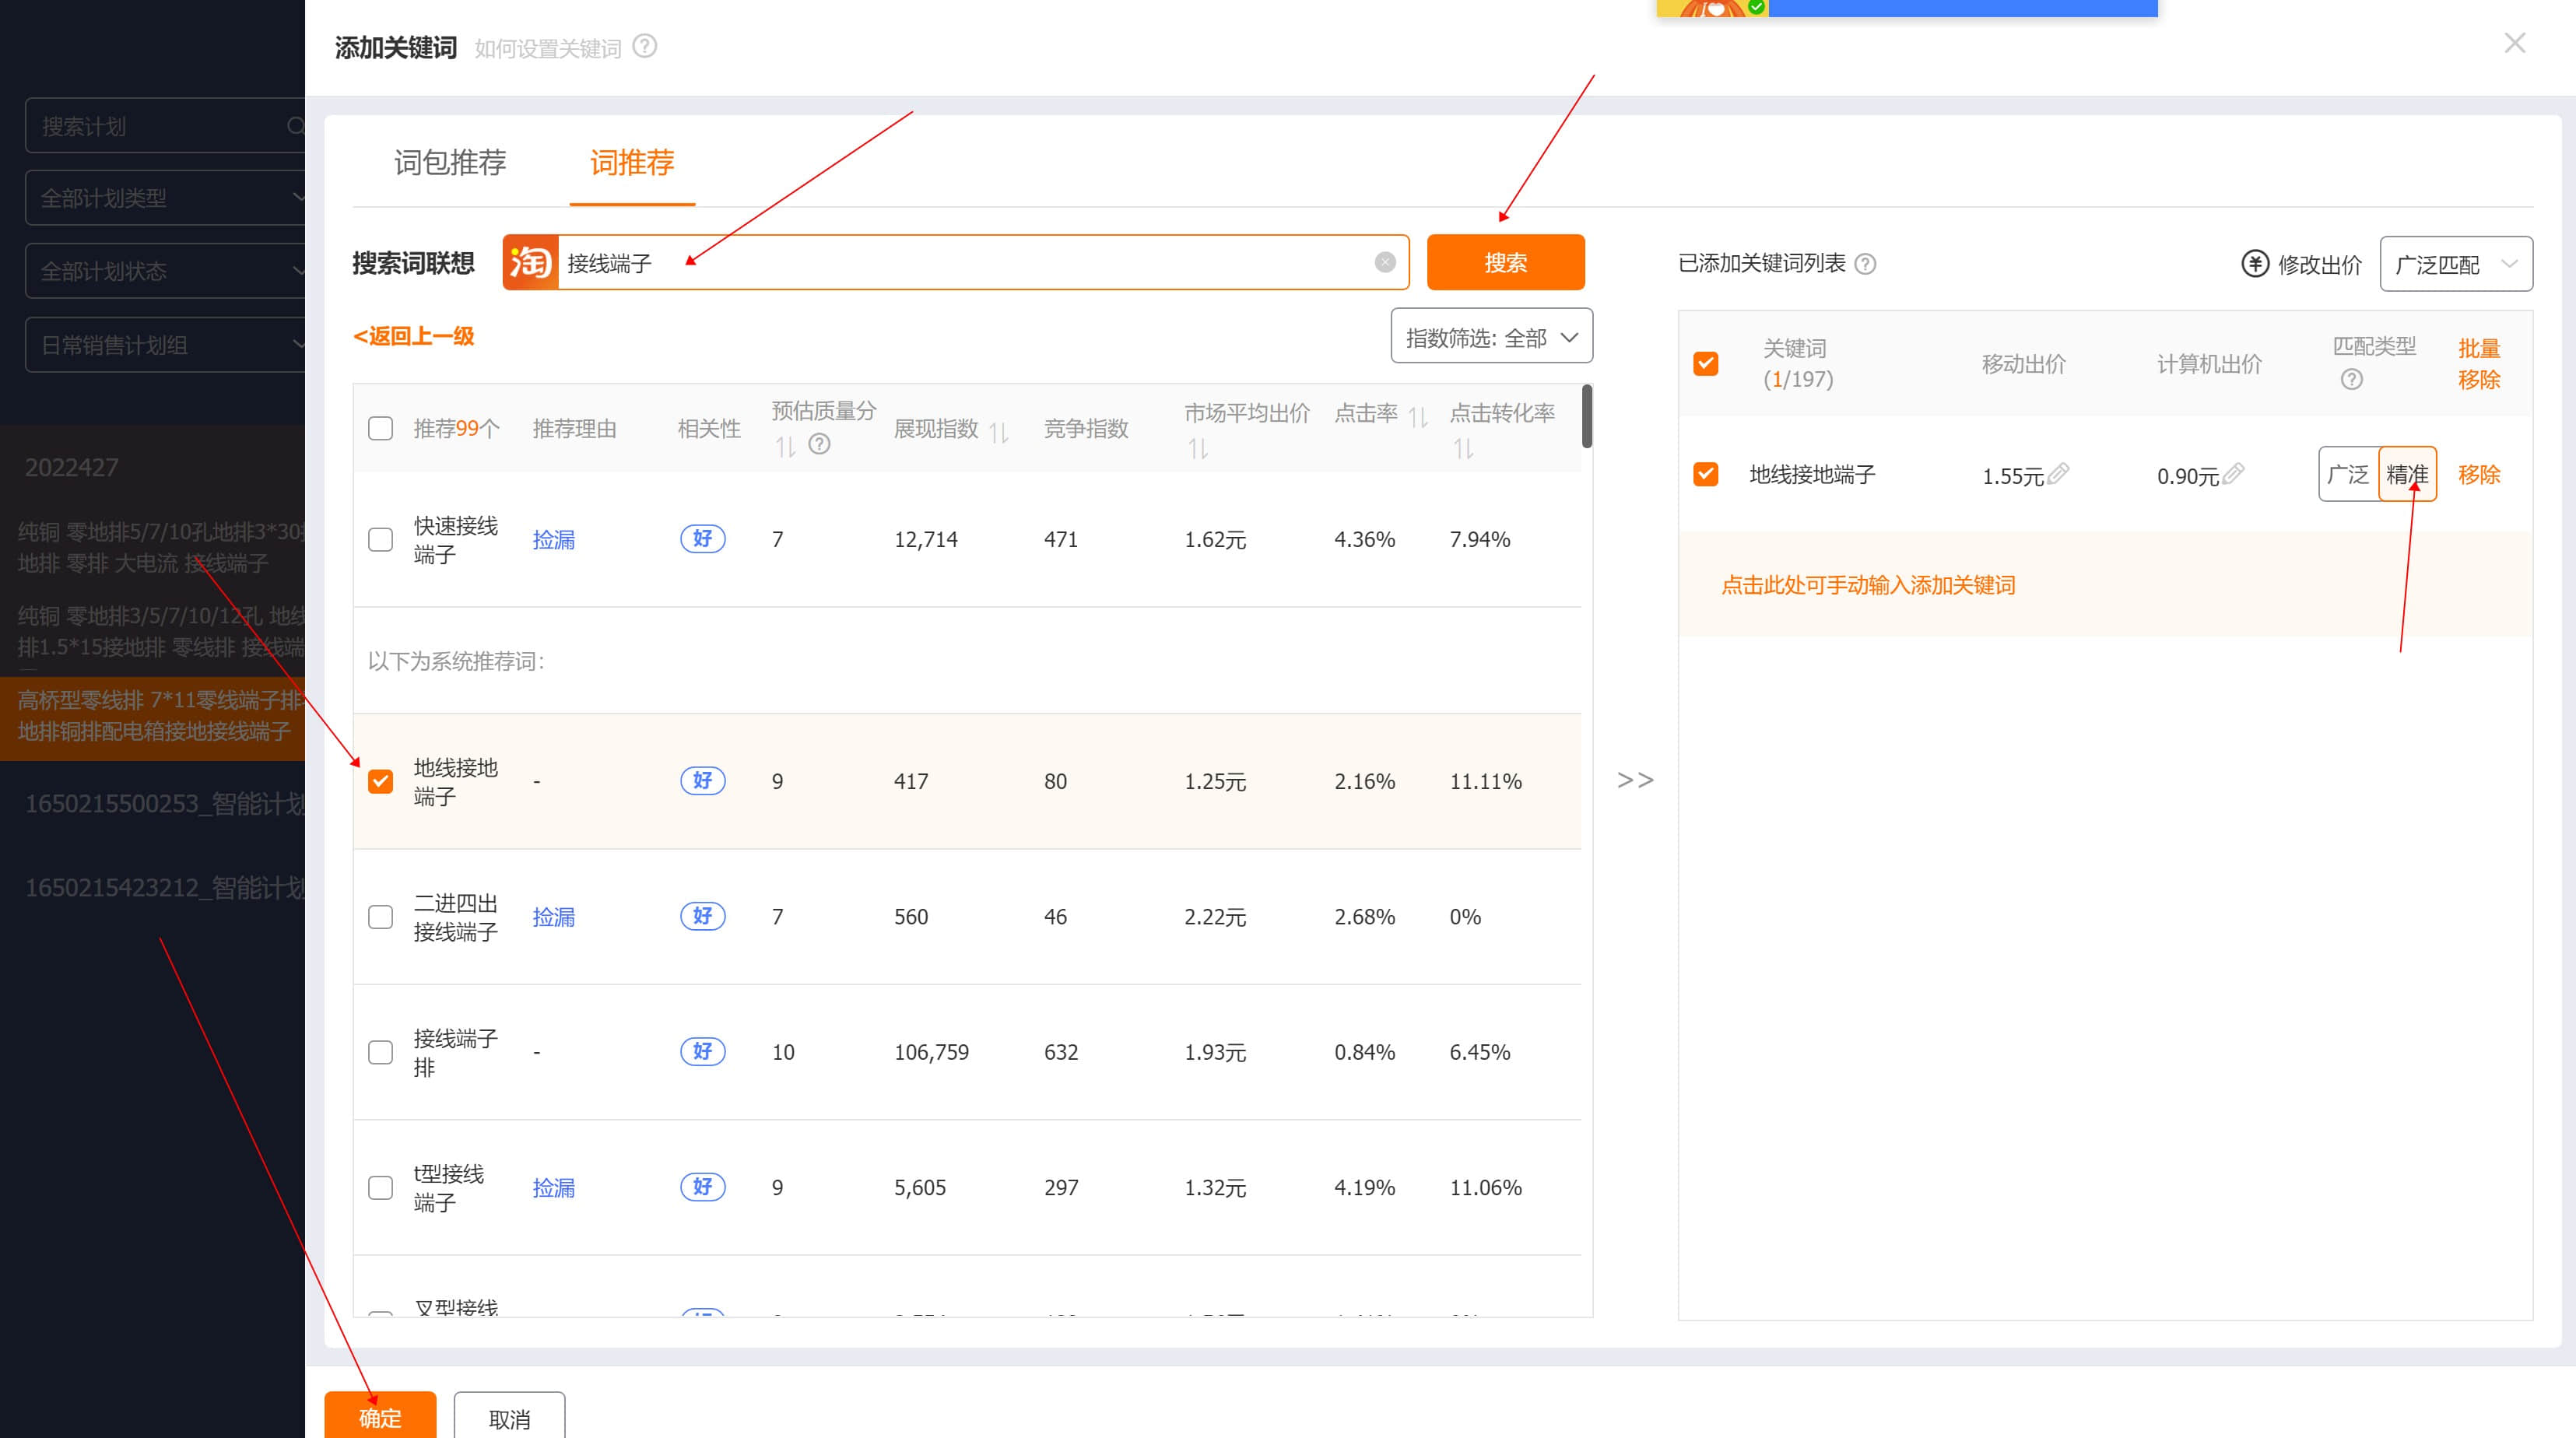Screen dimensions: 2576x1438
Task: Click the 返回上一级 link
Action: pos(413,336)
